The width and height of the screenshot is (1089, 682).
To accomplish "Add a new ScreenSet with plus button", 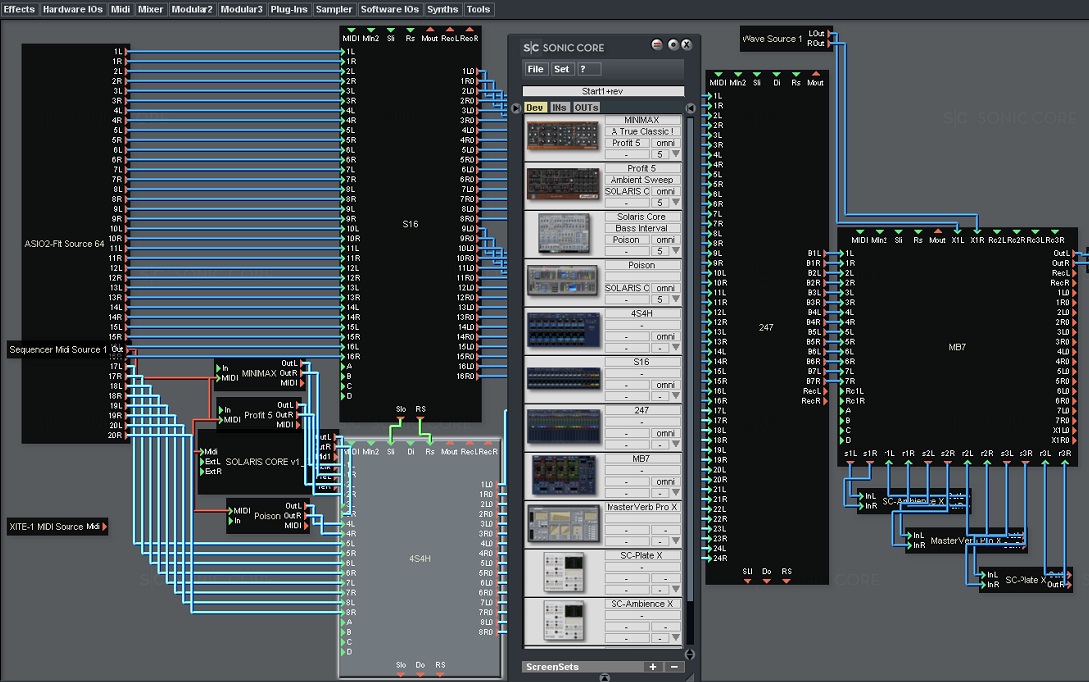I will [x=653, y=667].
